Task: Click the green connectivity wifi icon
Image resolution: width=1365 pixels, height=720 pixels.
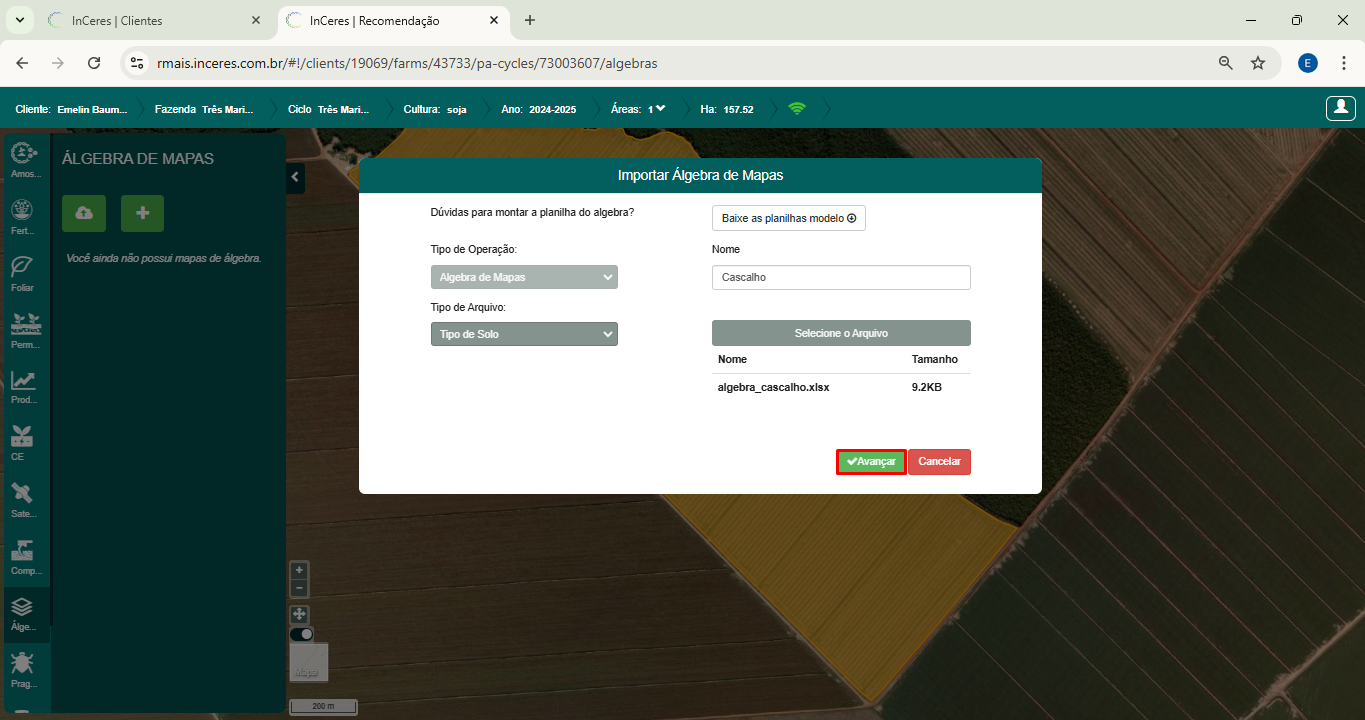Action: [797, 109]
